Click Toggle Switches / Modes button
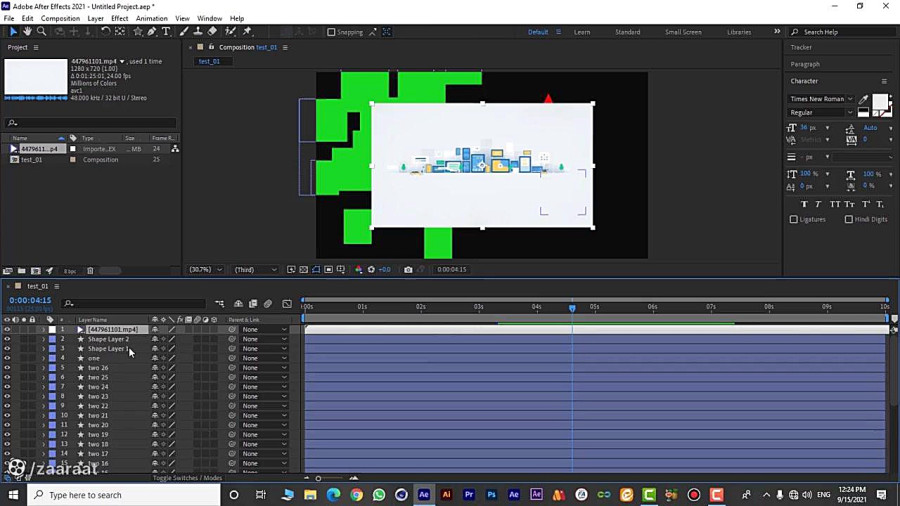Image resolution: width=900 pixels, height=506 pixels. [187, 478]
